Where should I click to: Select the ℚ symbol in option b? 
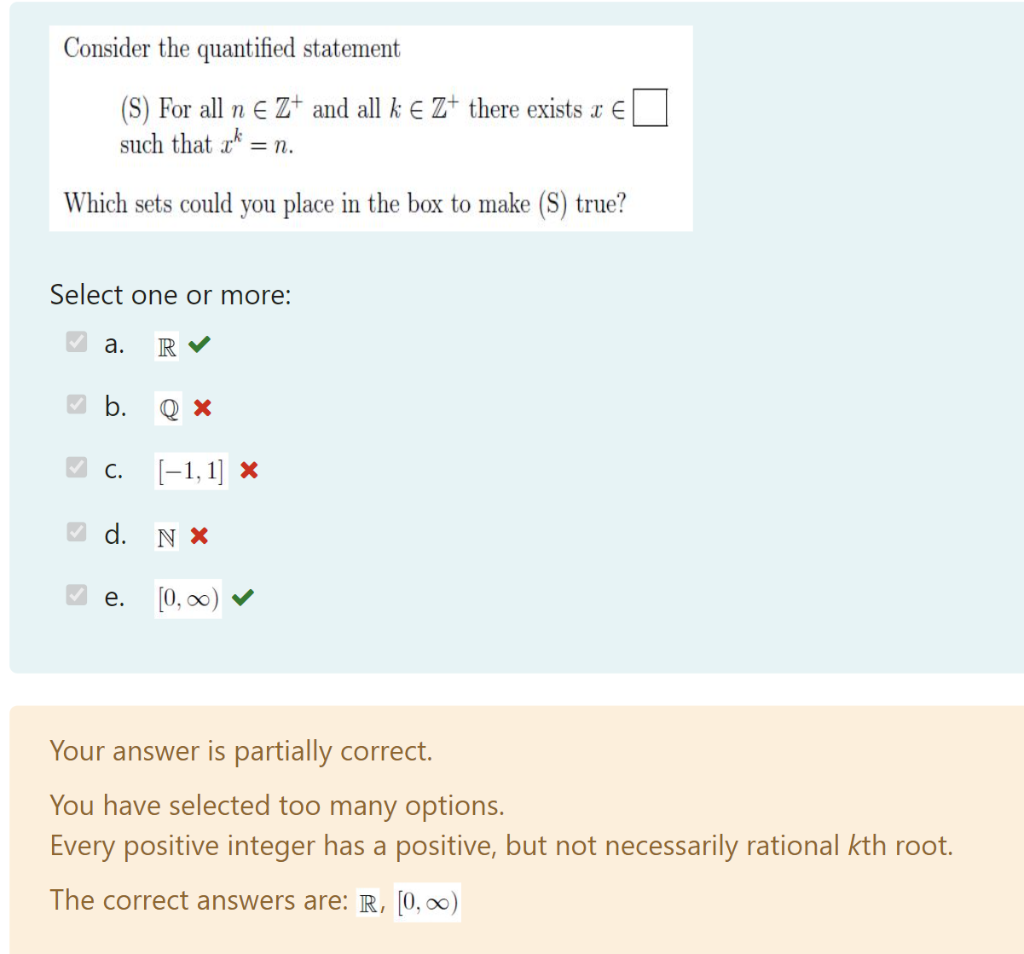[167, 408]
